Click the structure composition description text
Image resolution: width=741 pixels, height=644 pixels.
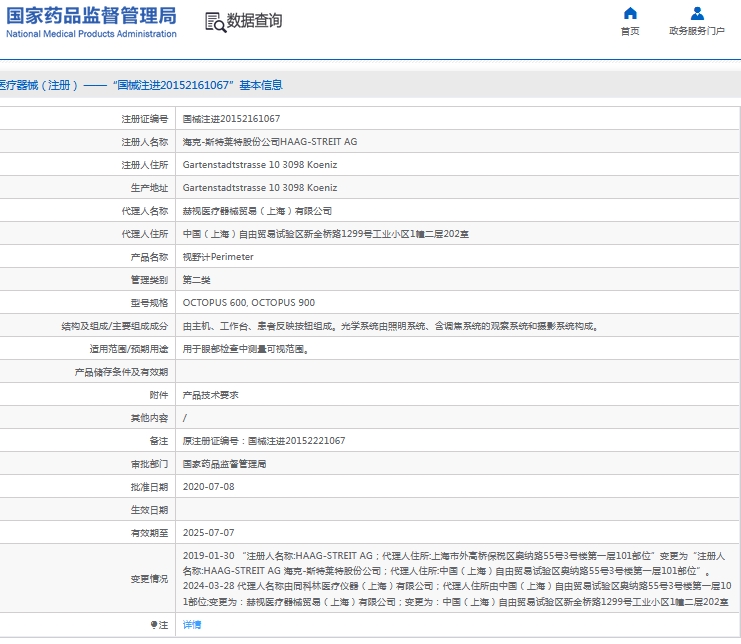(x=391, y=326)
